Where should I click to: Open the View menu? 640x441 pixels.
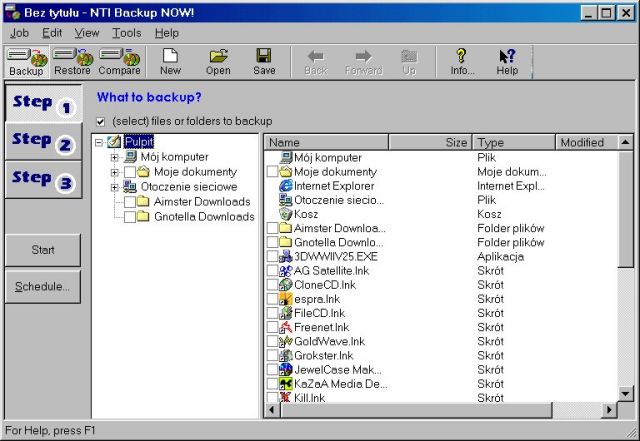[87, 33]
